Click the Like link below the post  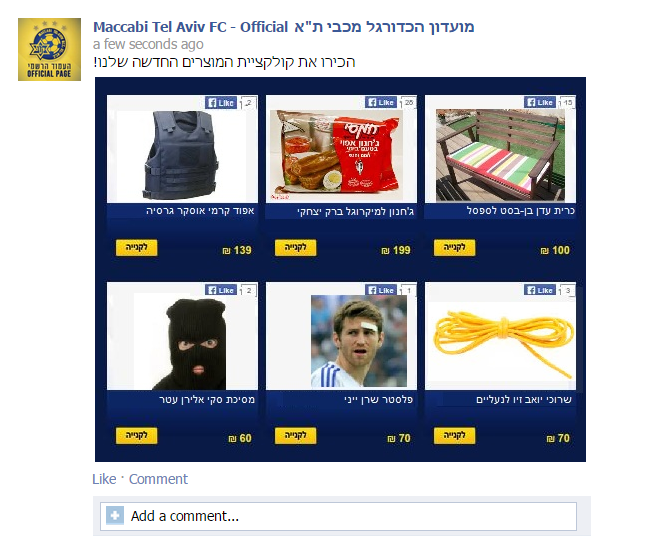coord(104,479)
